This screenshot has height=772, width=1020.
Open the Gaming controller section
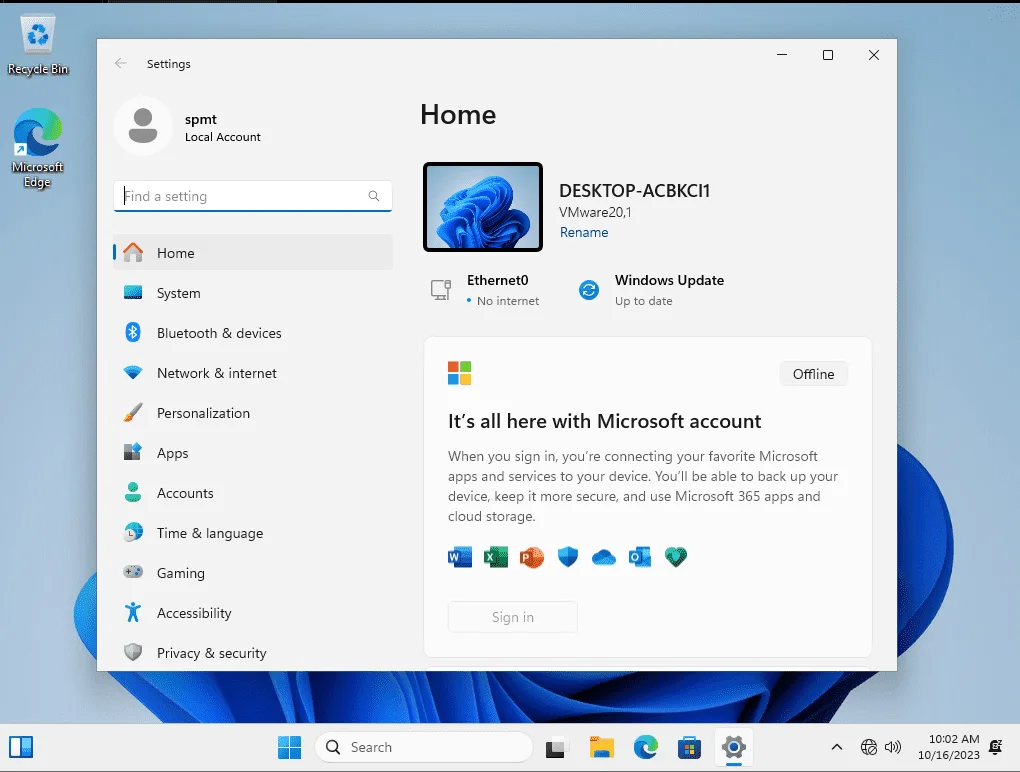[x=252, y=573]
